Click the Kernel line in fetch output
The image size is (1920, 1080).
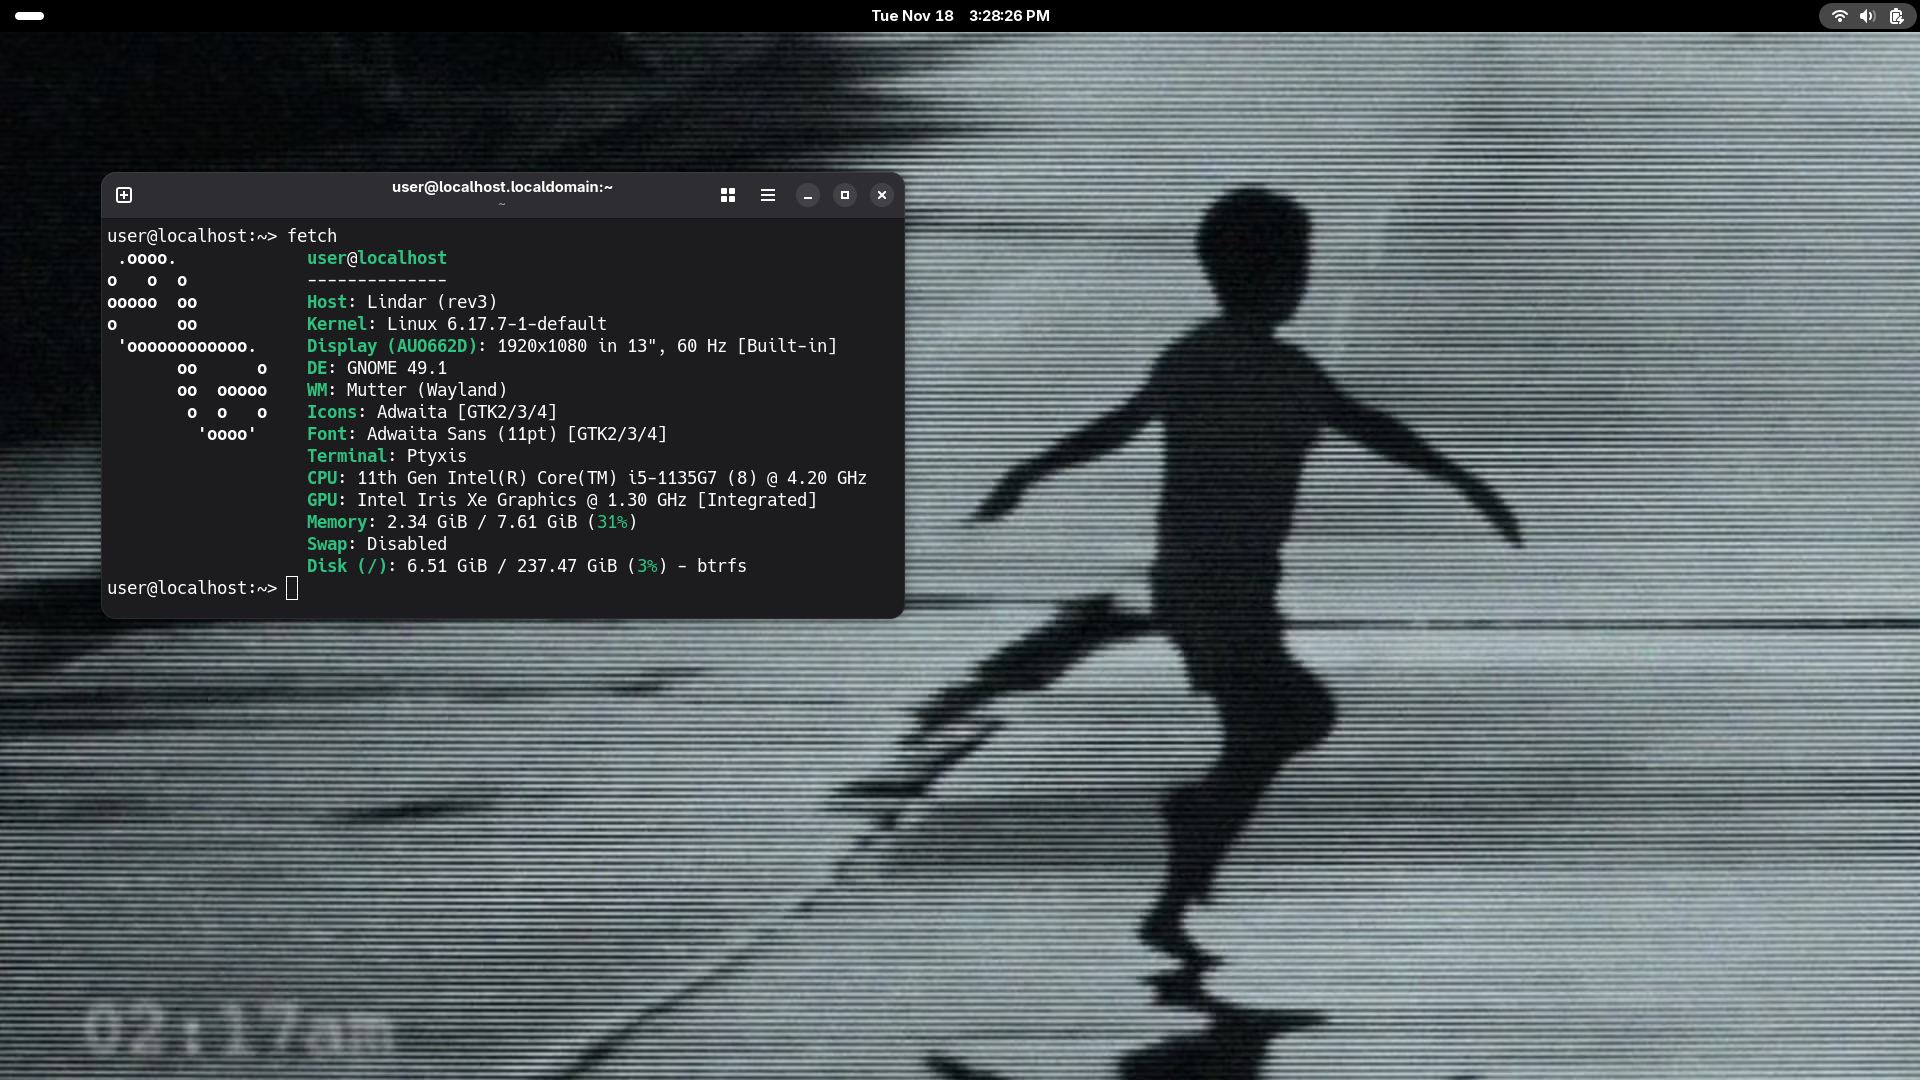point(456,324)
